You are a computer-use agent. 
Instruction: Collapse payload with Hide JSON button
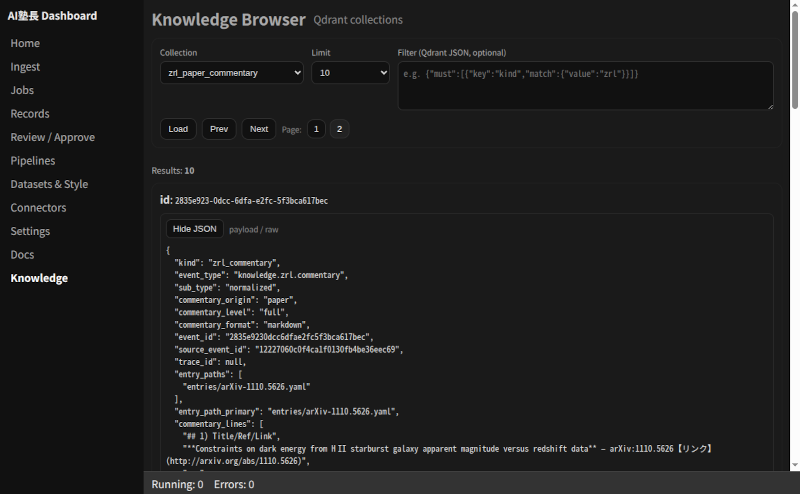(x=194, y=229)
